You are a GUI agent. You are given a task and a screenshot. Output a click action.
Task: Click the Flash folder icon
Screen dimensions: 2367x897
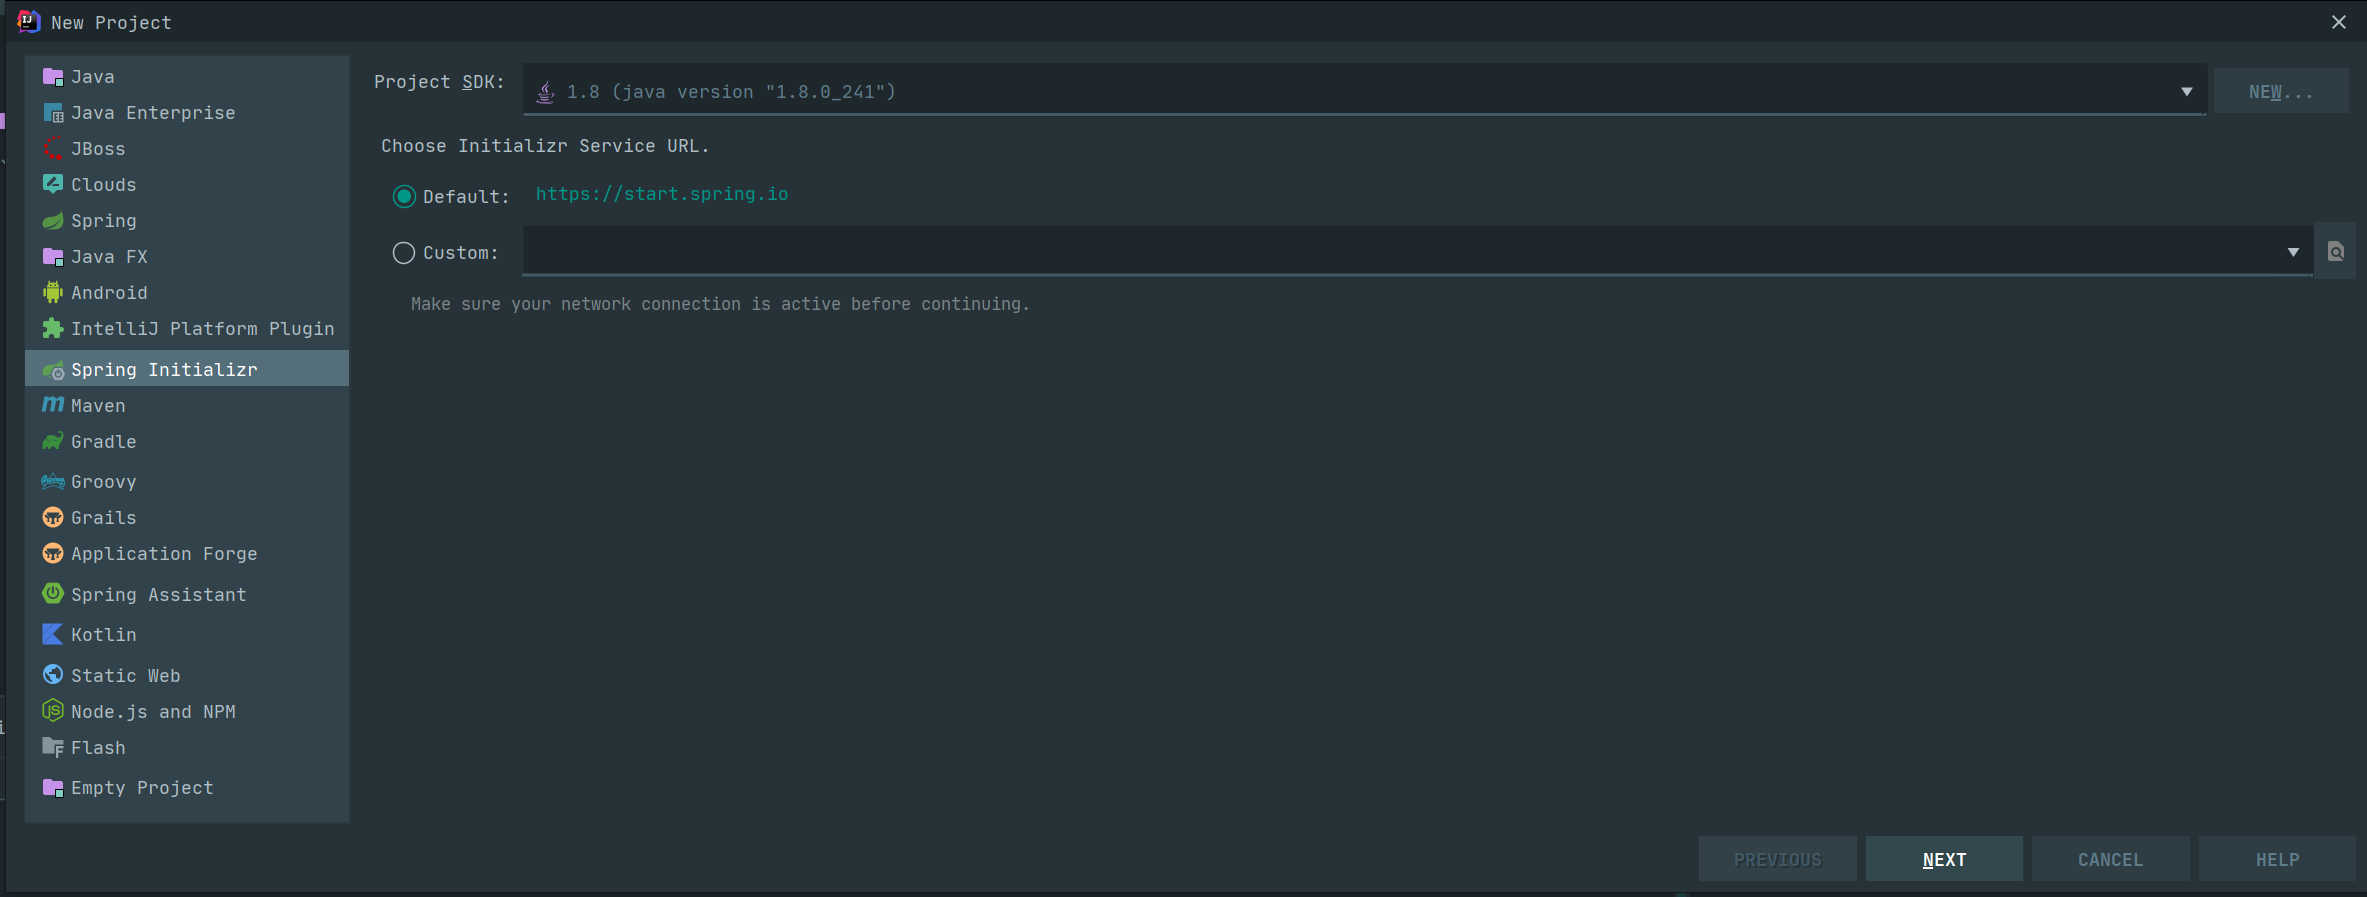point(53,747)
